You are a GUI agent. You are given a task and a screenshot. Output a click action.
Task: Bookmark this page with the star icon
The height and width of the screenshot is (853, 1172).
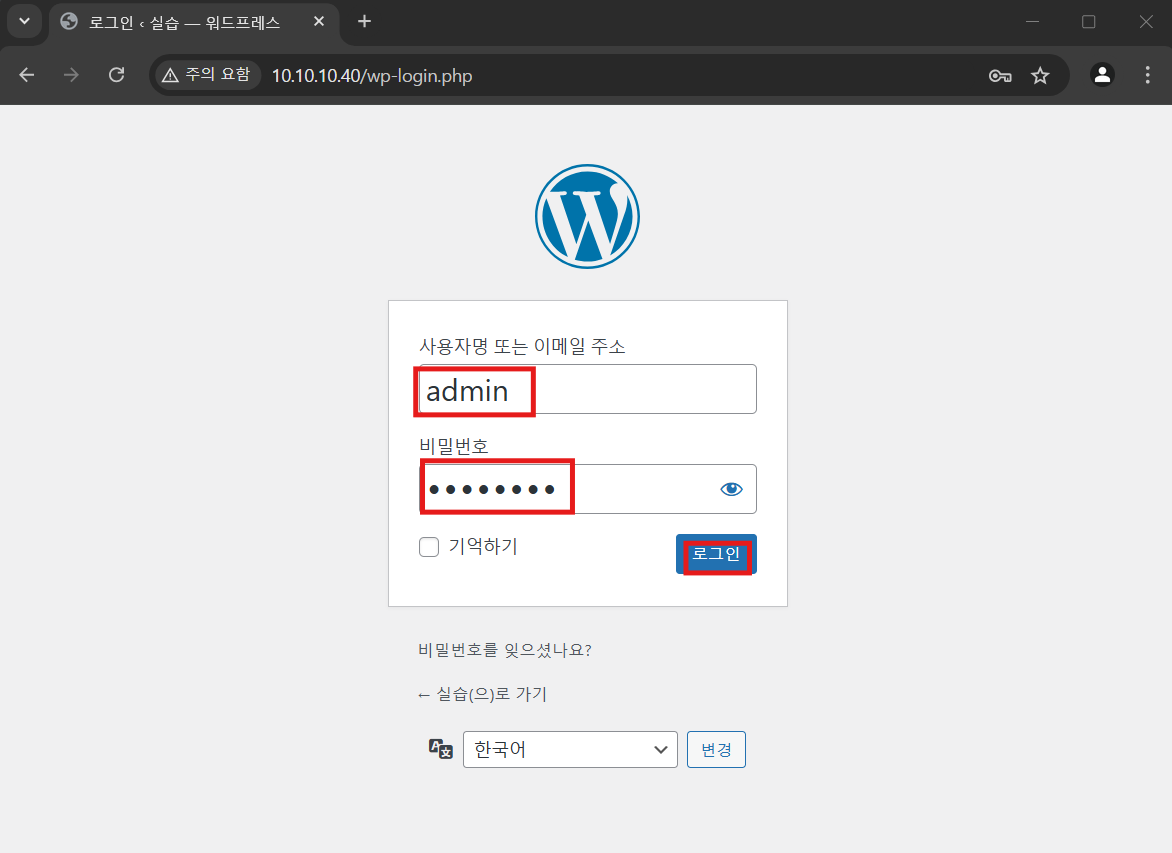point(1040,76)
